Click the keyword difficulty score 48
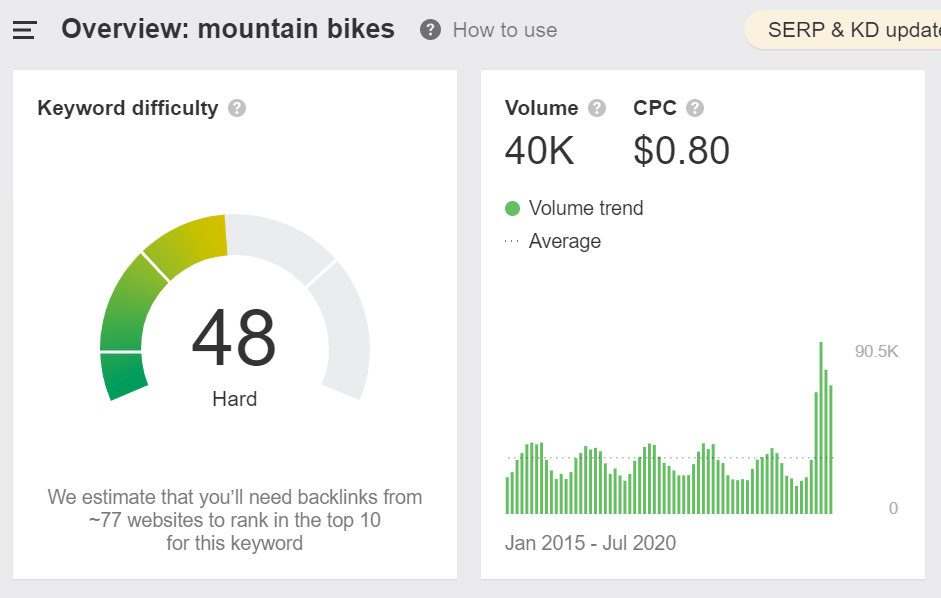 [234, 338]
